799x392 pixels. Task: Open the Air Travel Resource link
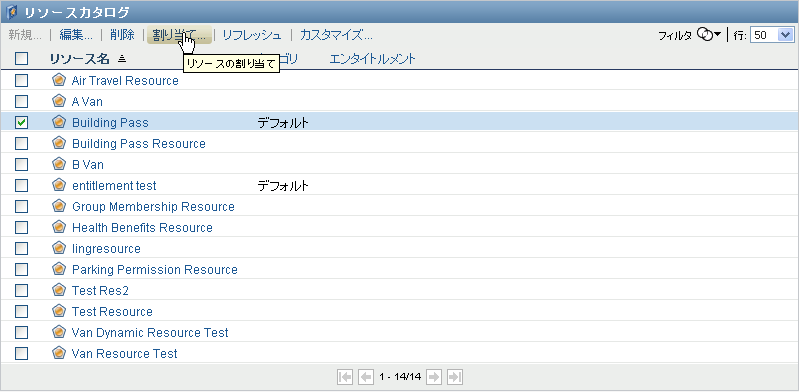point(125,81)
